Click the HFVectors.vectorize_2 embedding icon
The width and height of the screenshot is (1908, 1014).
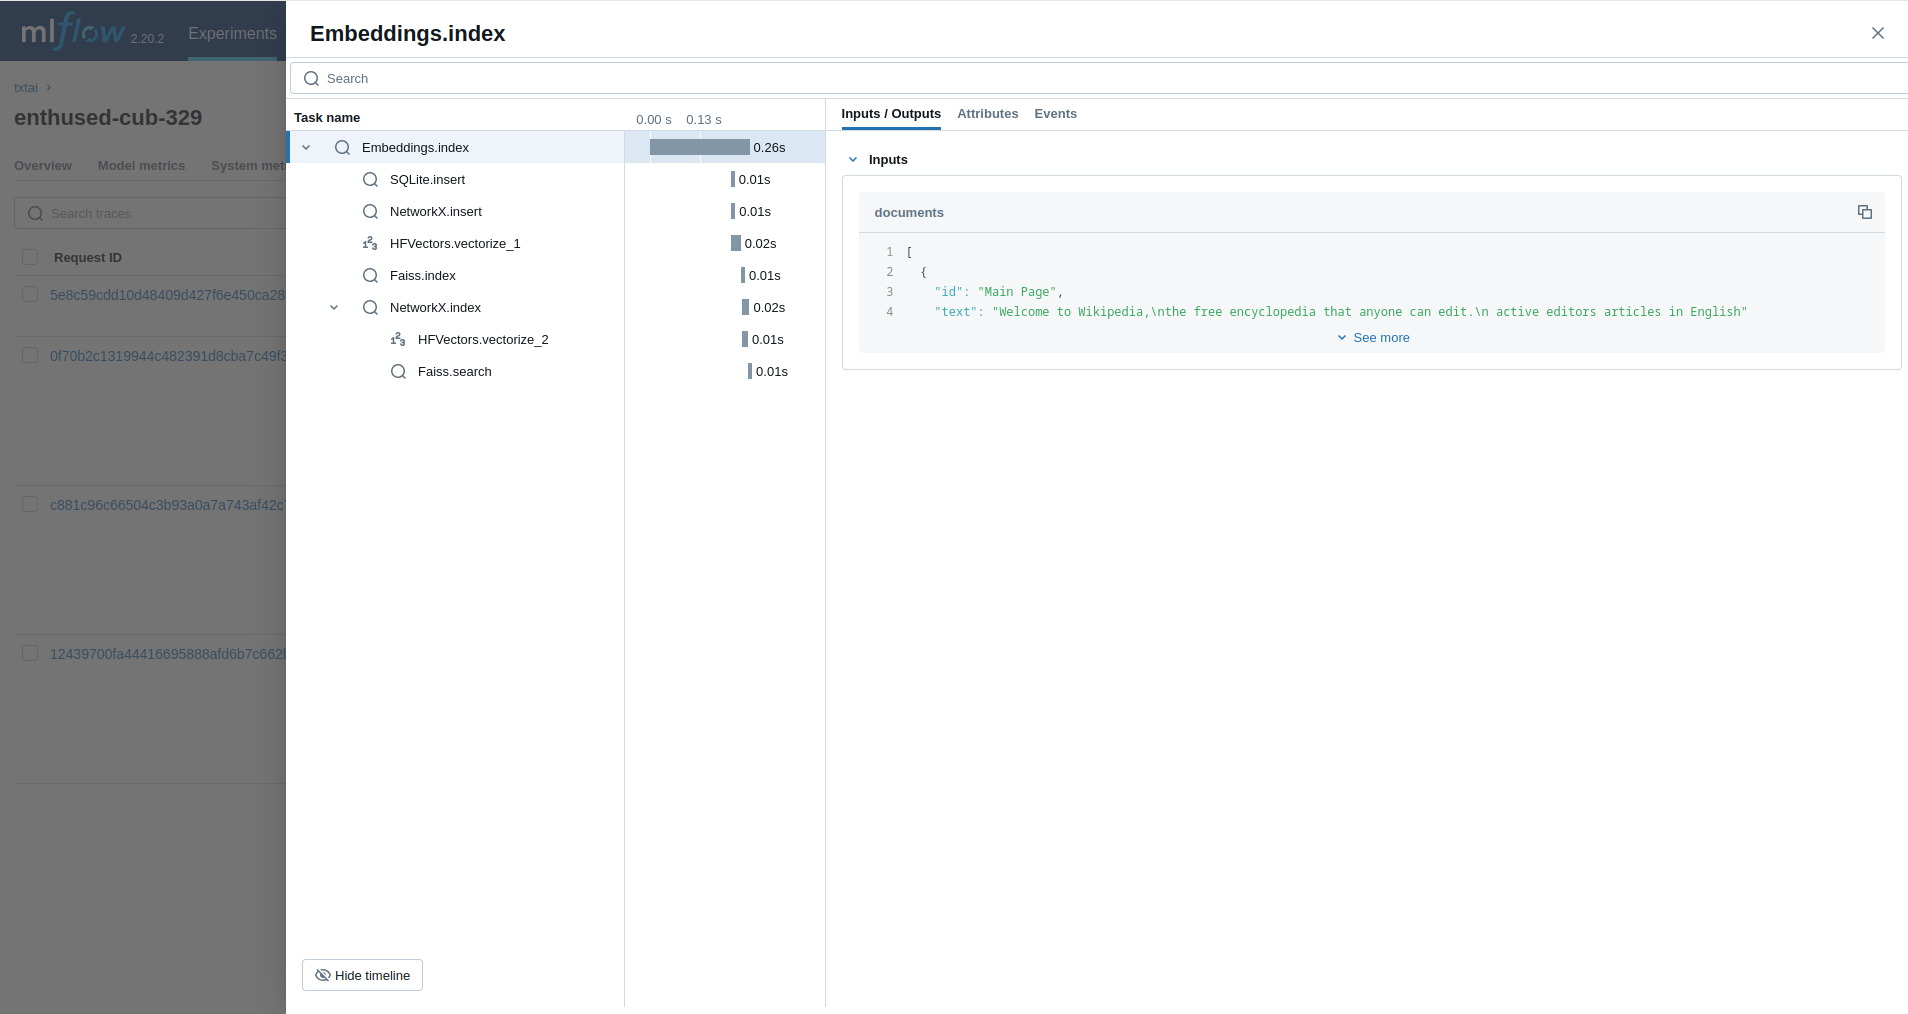pyautogui.click(x=398, y=340)
